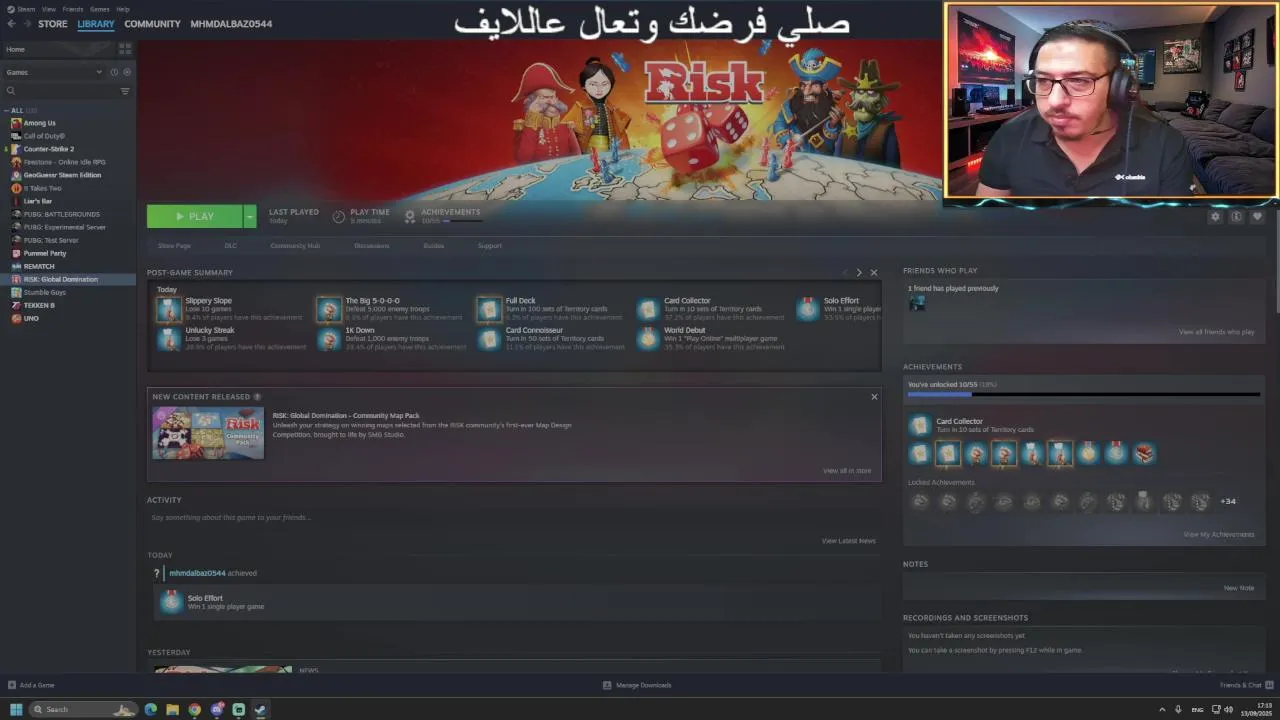This screenshot has width=1280, height=720.
Task: Open the MHMDALBAZ0544 profile tab
Action: pos(231,24)
